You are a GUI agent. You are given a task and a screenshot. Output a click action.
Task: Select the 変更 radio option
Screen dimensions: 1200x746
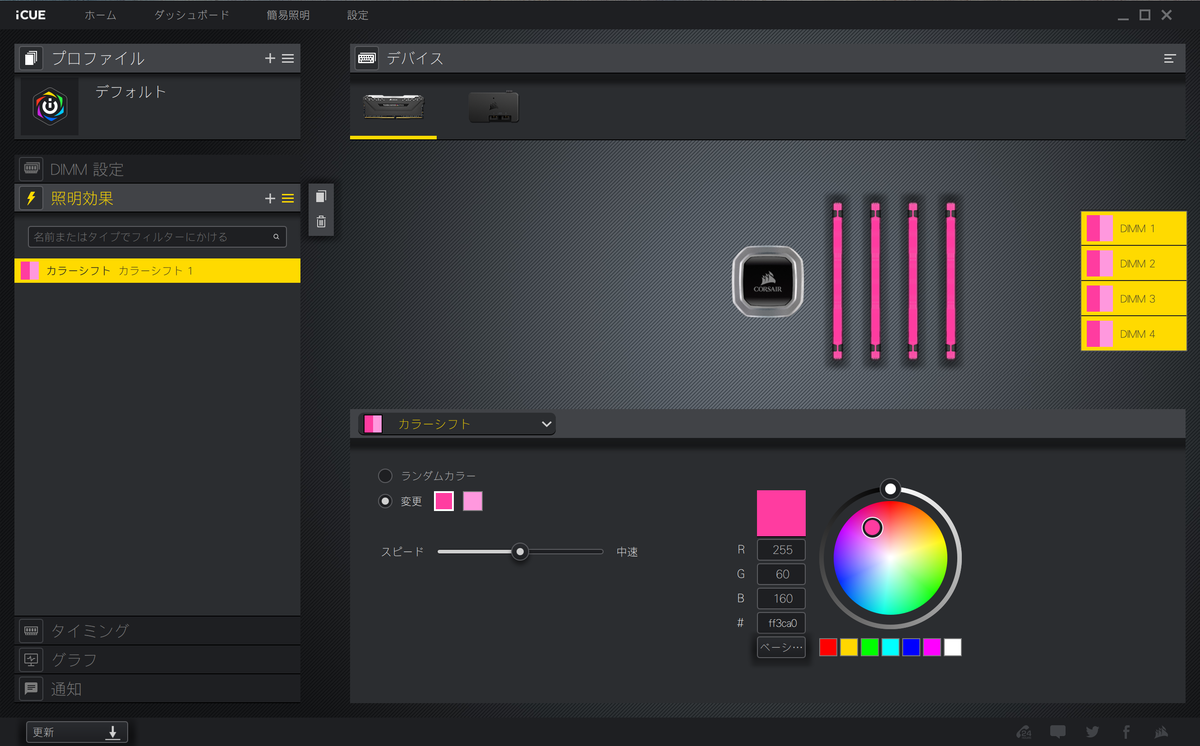pos(385,501)
